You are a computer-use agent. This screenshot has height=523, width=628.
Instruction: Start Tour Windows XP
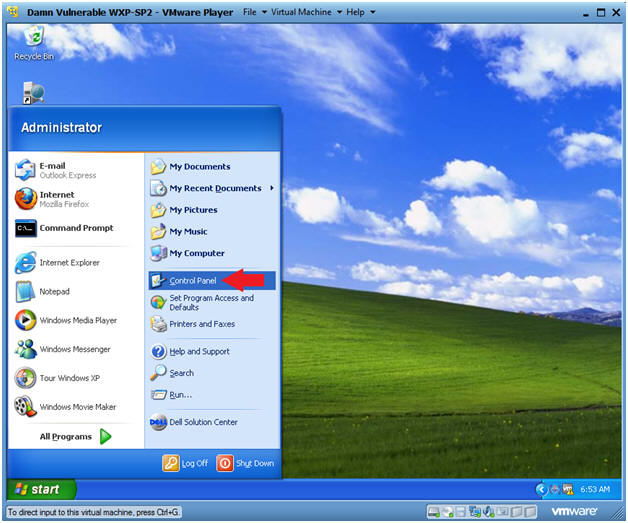click(x=74, y=378)
